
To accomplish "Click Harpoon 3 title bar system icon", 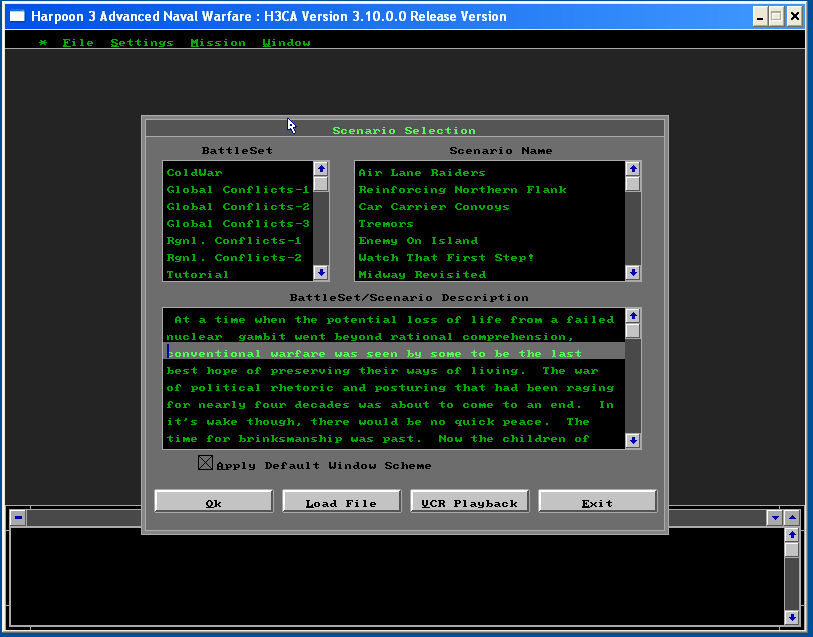I will [17, 16].
